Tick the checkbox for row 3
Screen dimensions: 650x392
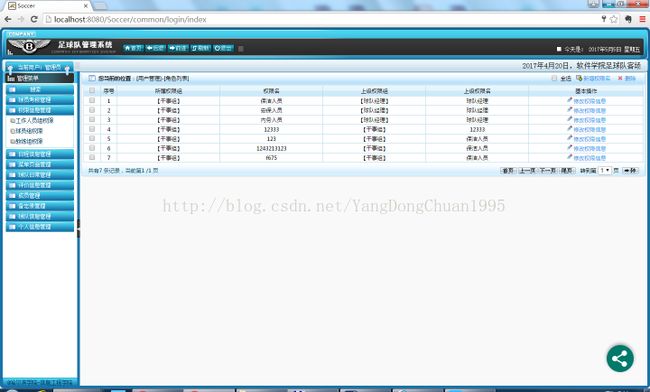(x=92, y=119)
